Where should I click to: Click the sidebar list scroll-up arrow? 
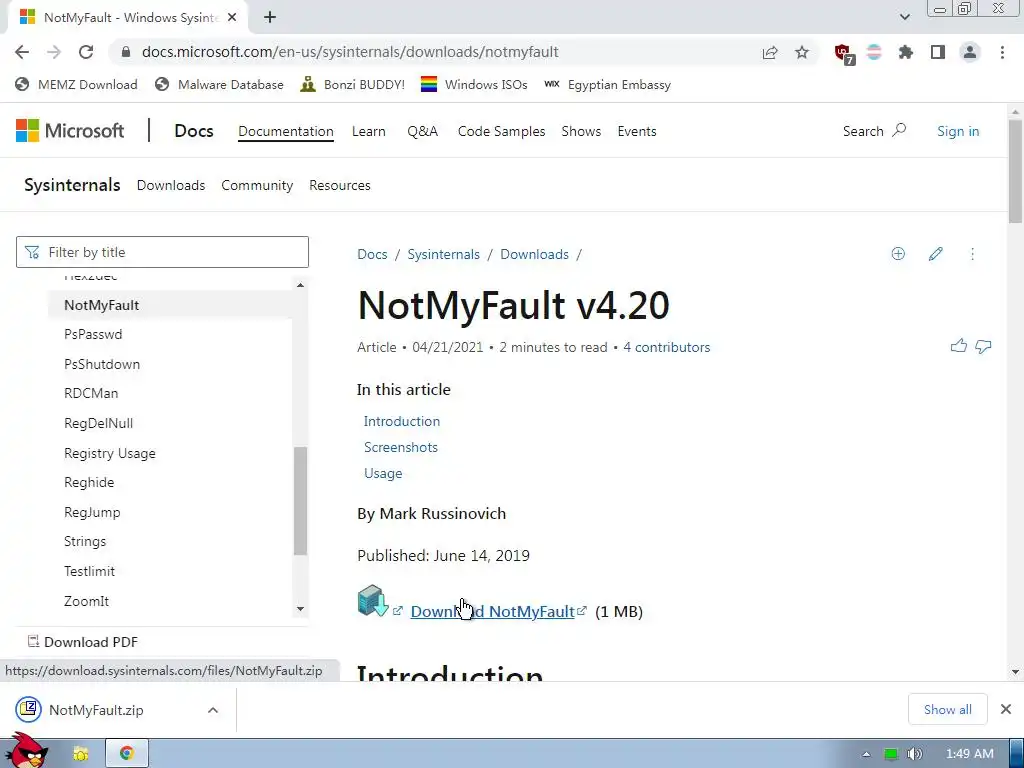[x=300, y=285]
